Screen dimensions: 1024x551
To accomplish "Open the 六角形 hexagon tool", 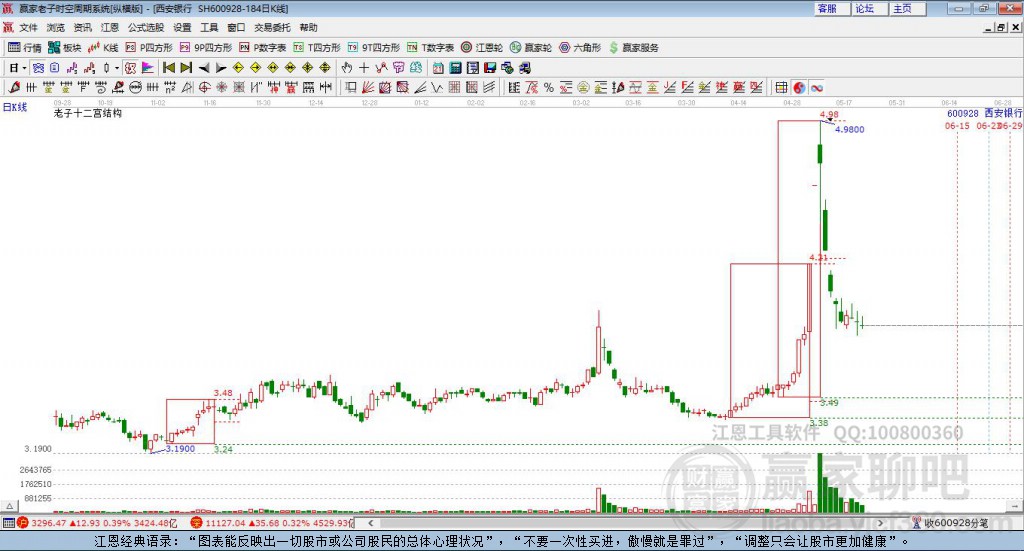I will coord(580,48).
